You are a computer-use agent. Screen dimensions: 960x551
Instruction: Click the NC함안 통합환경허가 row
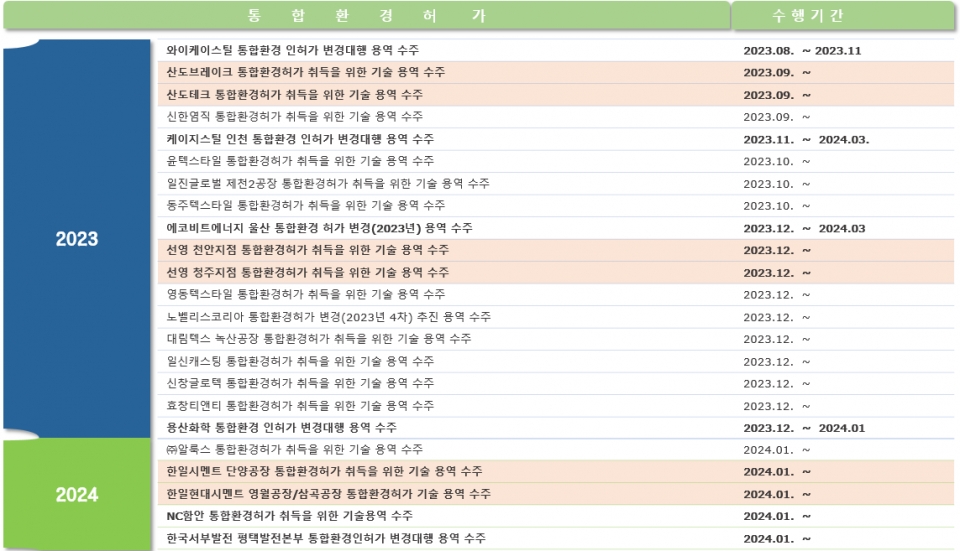[289, 516]
